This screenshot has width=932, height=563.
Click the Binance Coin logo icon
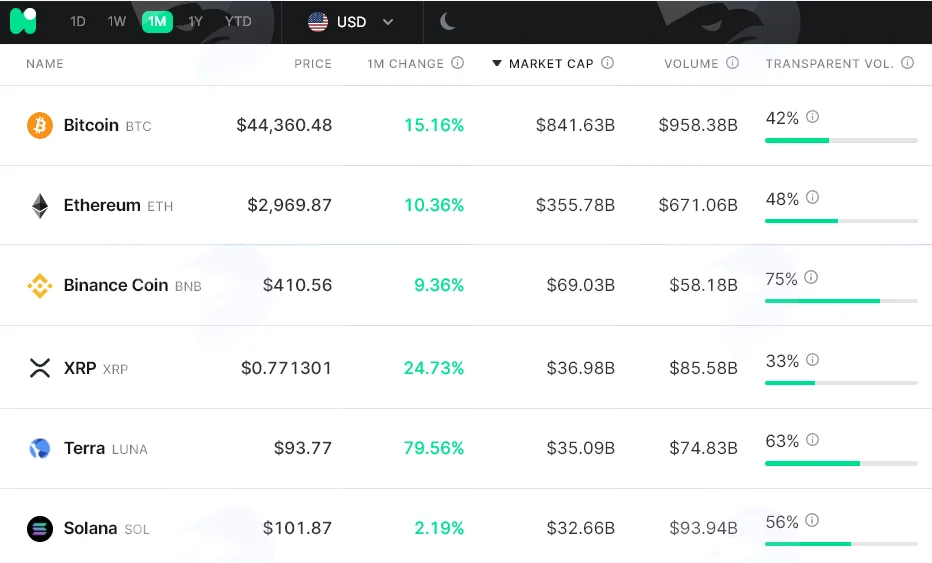(x=40, y=286)
